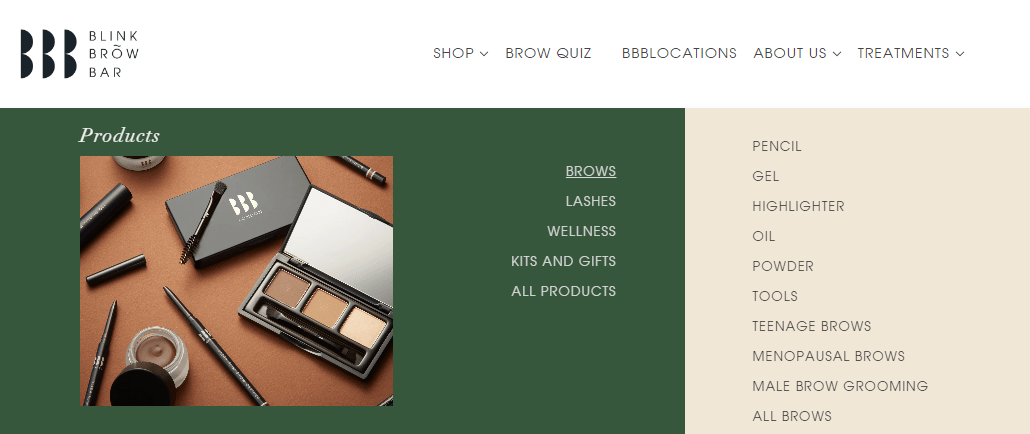Open the Treatments dropdown menu
The image size is (1030, 434).
(910, 53)
